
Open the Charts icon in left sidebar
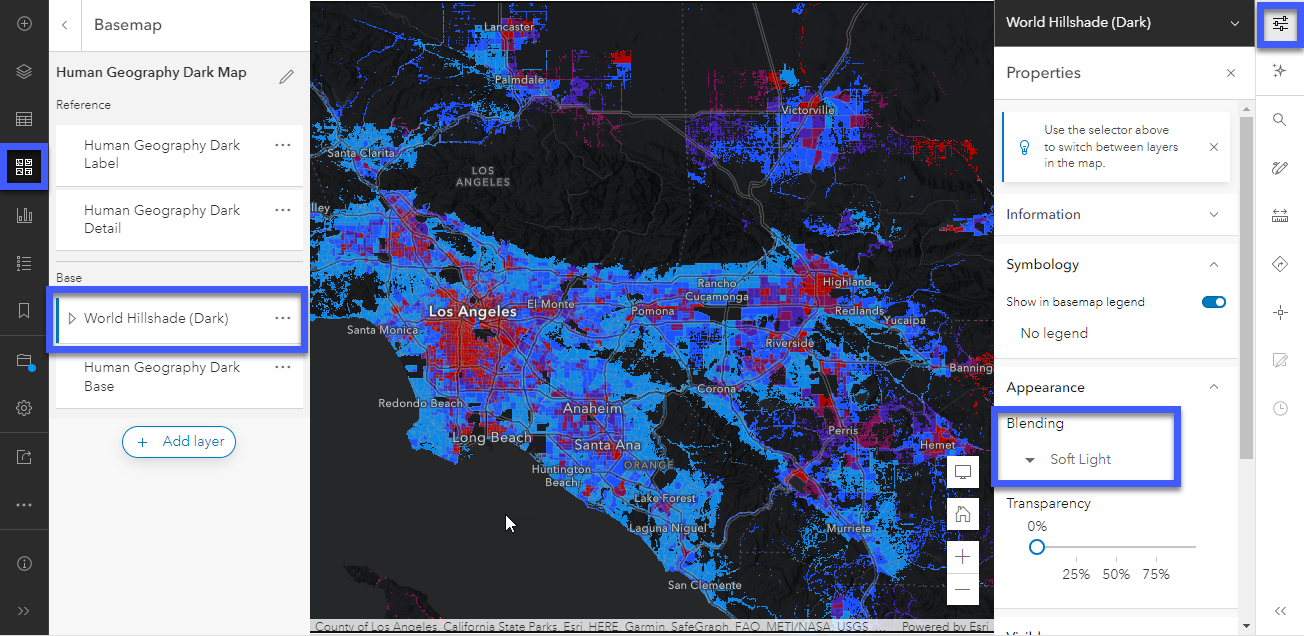point(24,215)
